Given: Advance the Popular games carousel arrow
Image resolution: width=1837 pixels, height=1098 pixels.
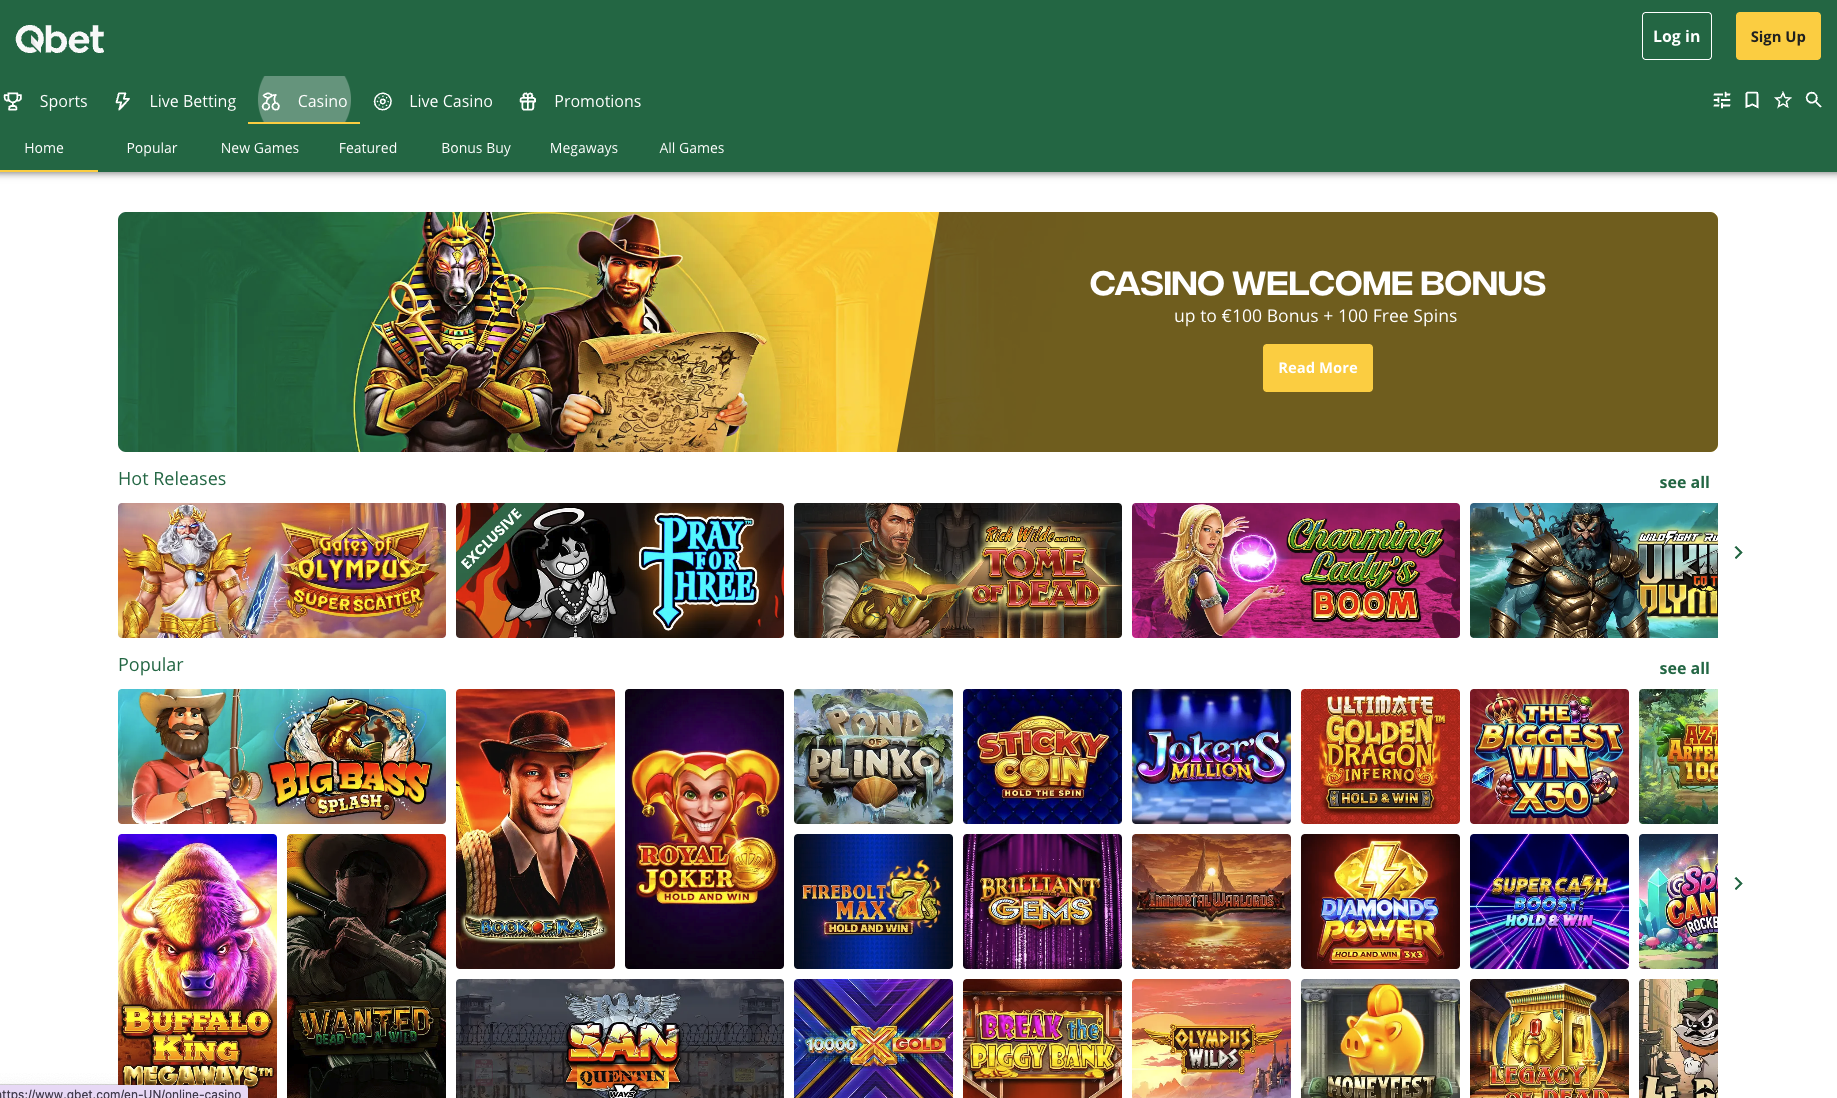Looking at the screenshot, I should pyautogui.click(x=1739, y=884).
